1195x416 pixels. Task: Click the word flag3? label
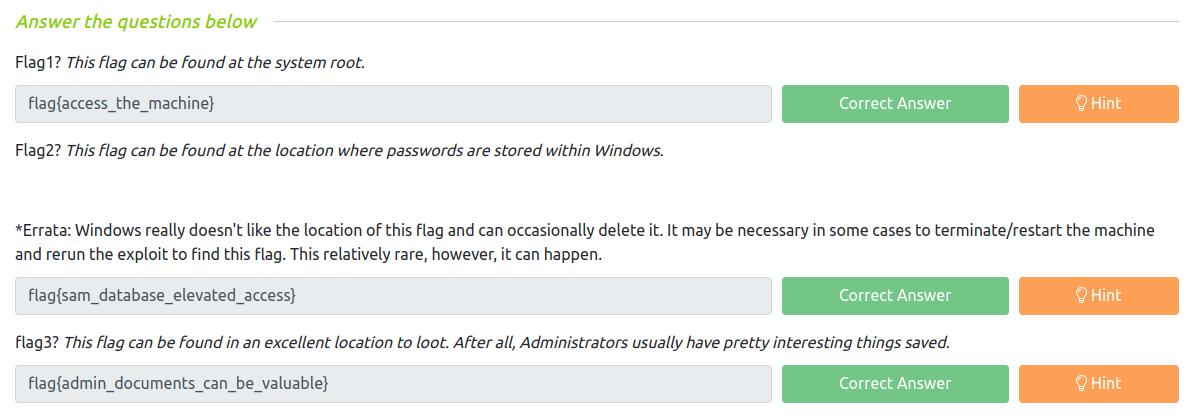point(37,343)
